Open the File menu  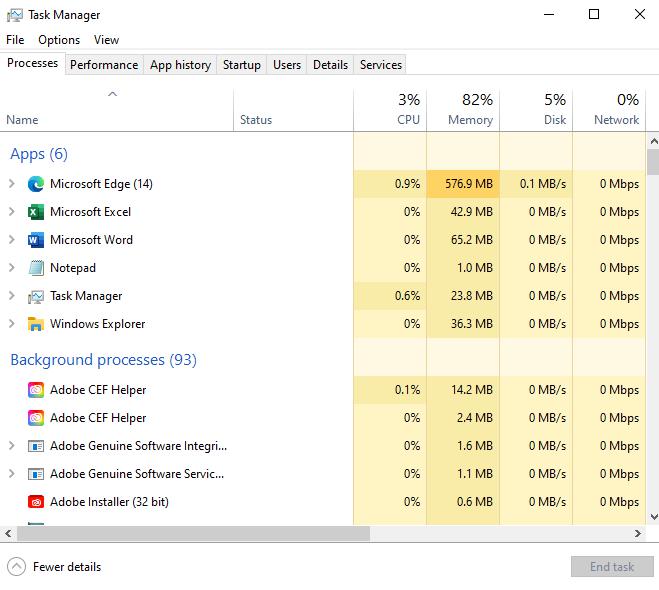point(15,40)
